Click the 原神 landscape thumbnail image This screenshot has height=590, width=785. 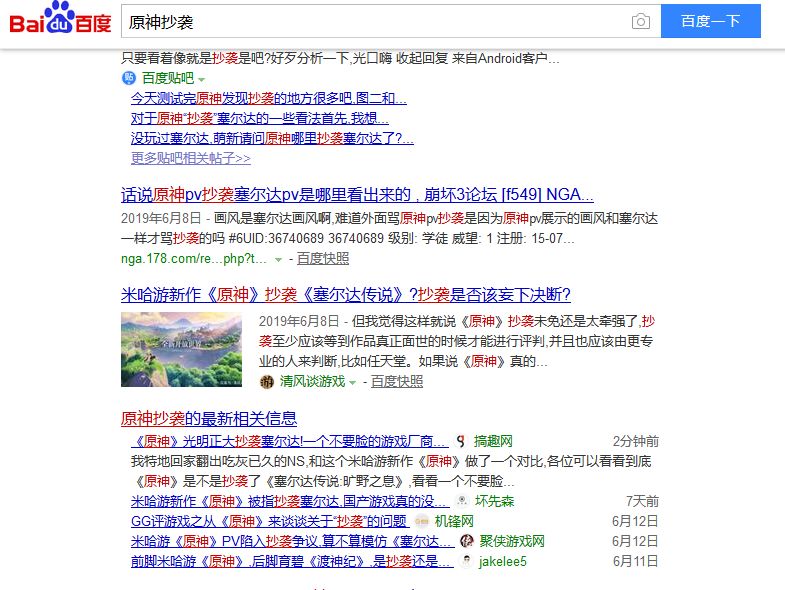tap(181, 349)
